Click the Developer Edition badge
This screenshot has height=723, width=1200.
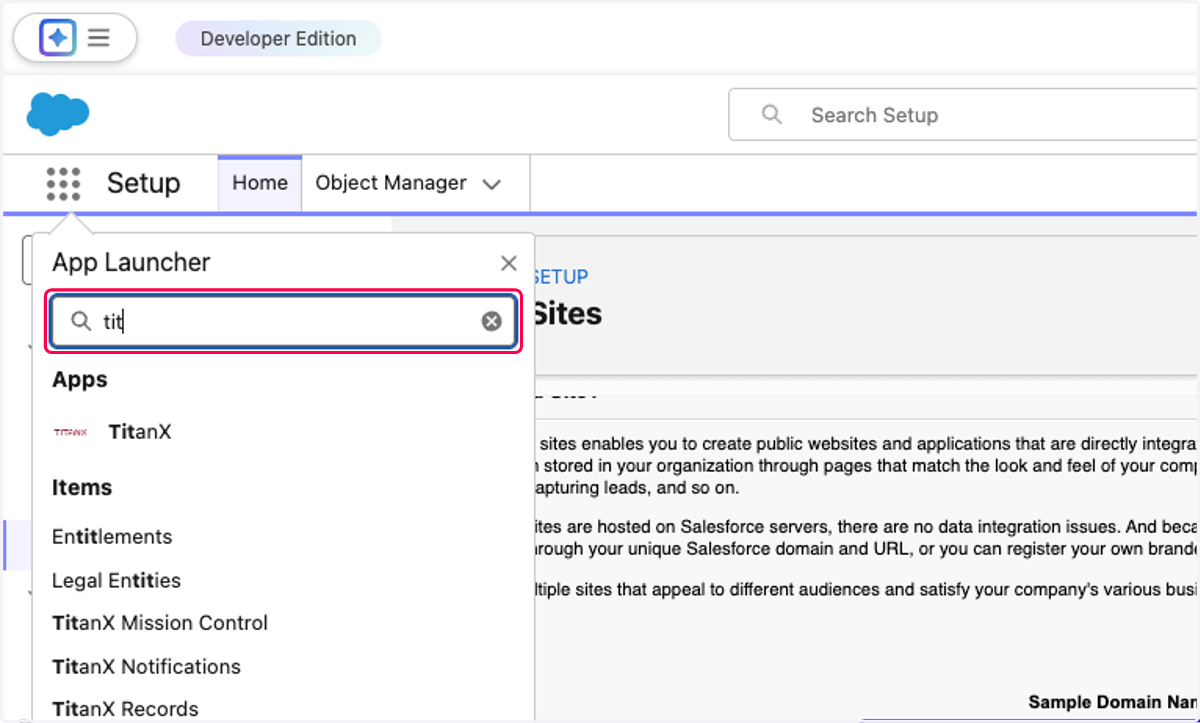tap(278, 39)
